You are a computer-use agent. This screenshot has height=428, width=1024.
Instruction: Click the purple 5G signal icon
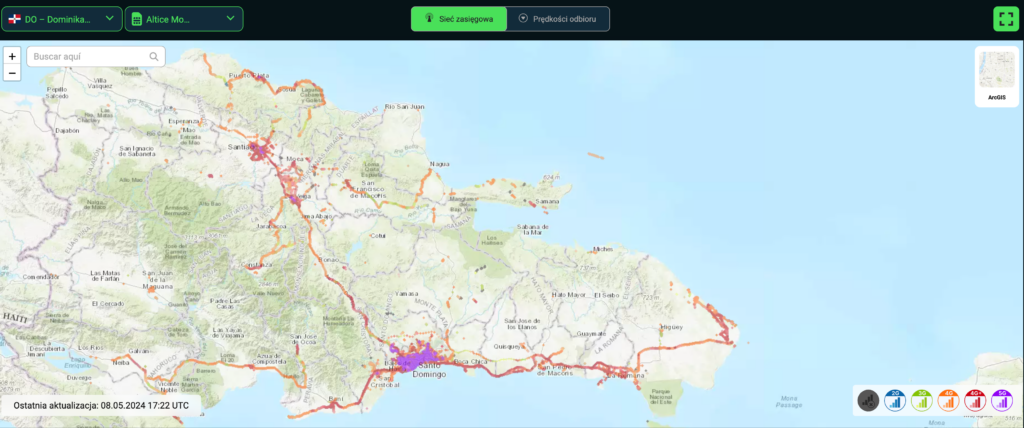[1001, 401]
